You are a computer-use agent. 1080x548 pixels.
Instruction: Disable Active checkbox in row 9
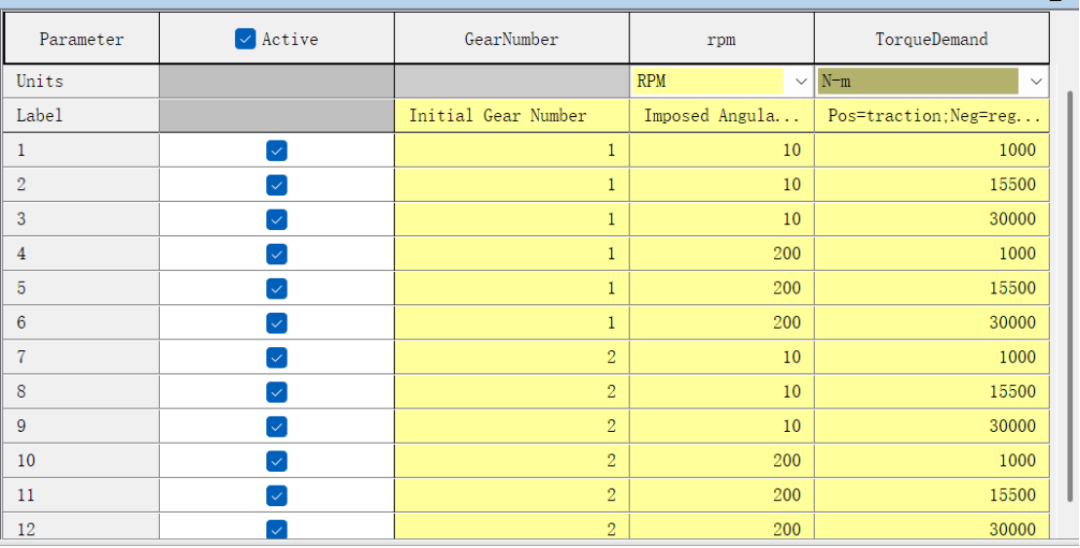click(x=277, y=426)
